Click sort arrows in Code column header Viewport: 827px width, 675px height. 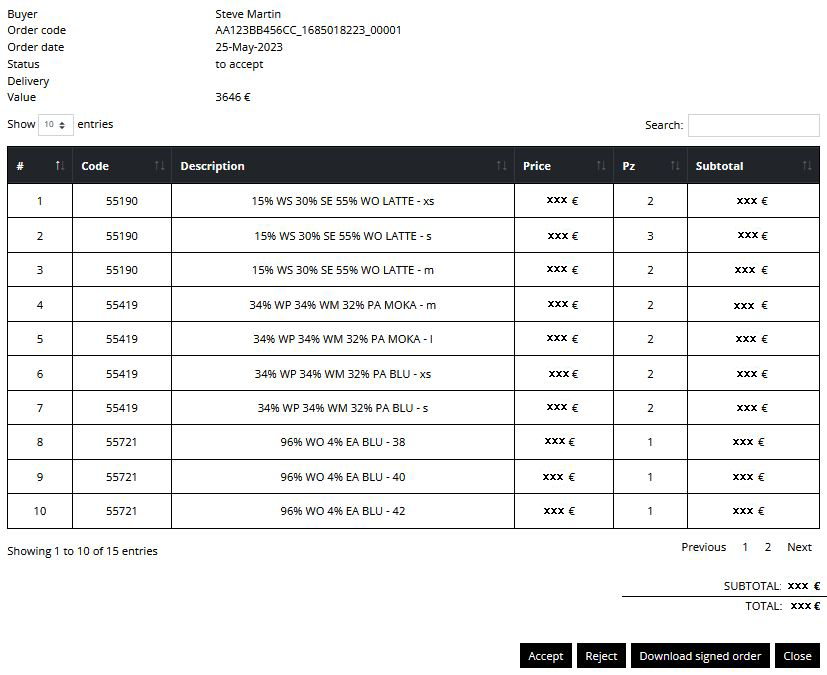[x=159, y=166]
